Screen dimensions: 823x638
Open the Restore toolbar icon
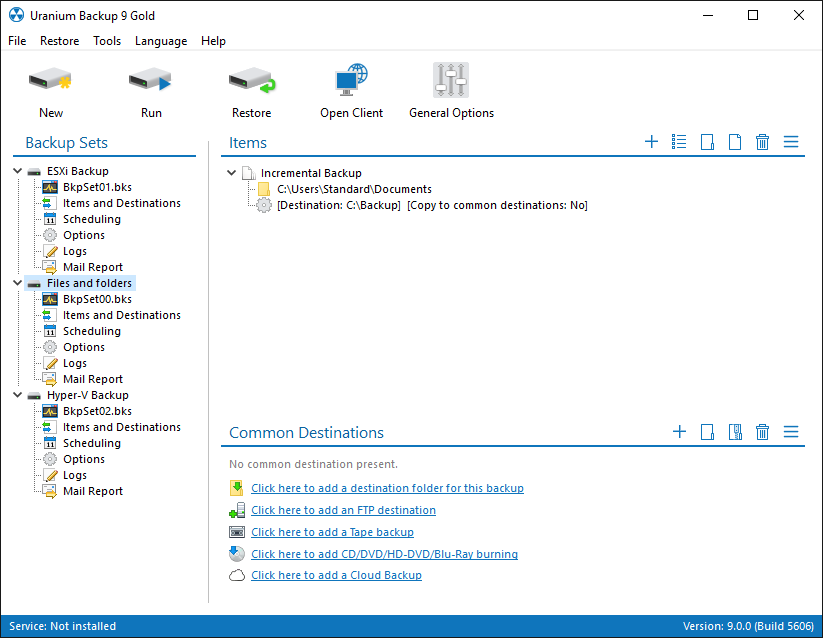pos(251,90)
